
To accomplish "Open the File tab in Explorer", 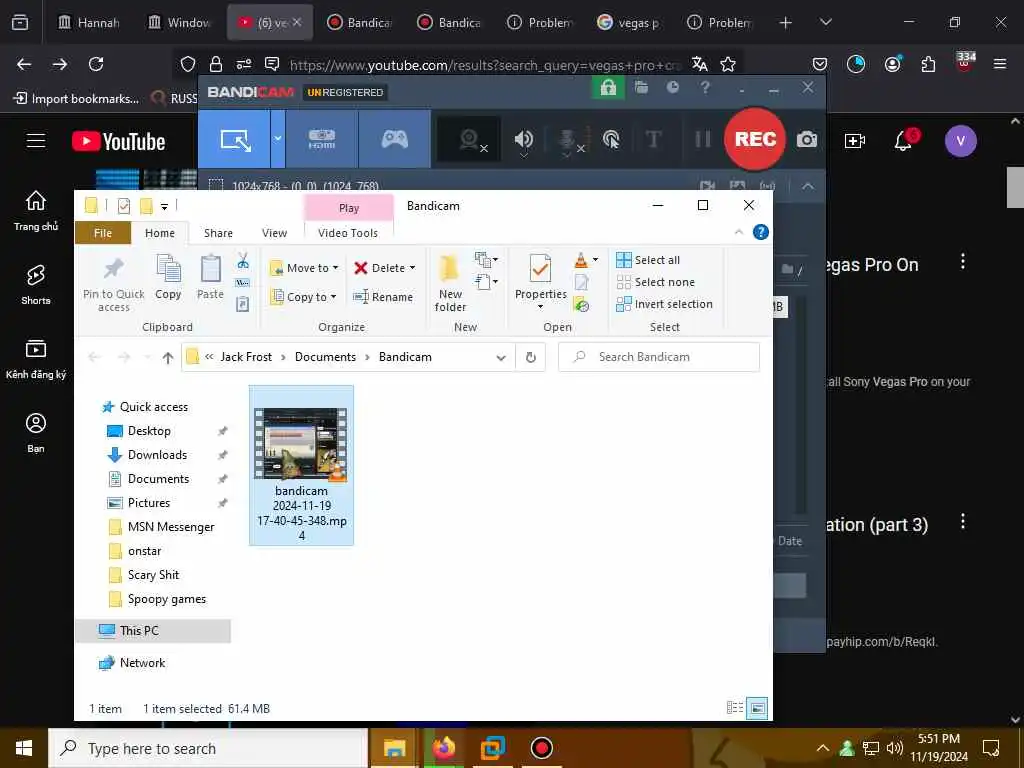I will pyautogui.click(x=103, y=233).
